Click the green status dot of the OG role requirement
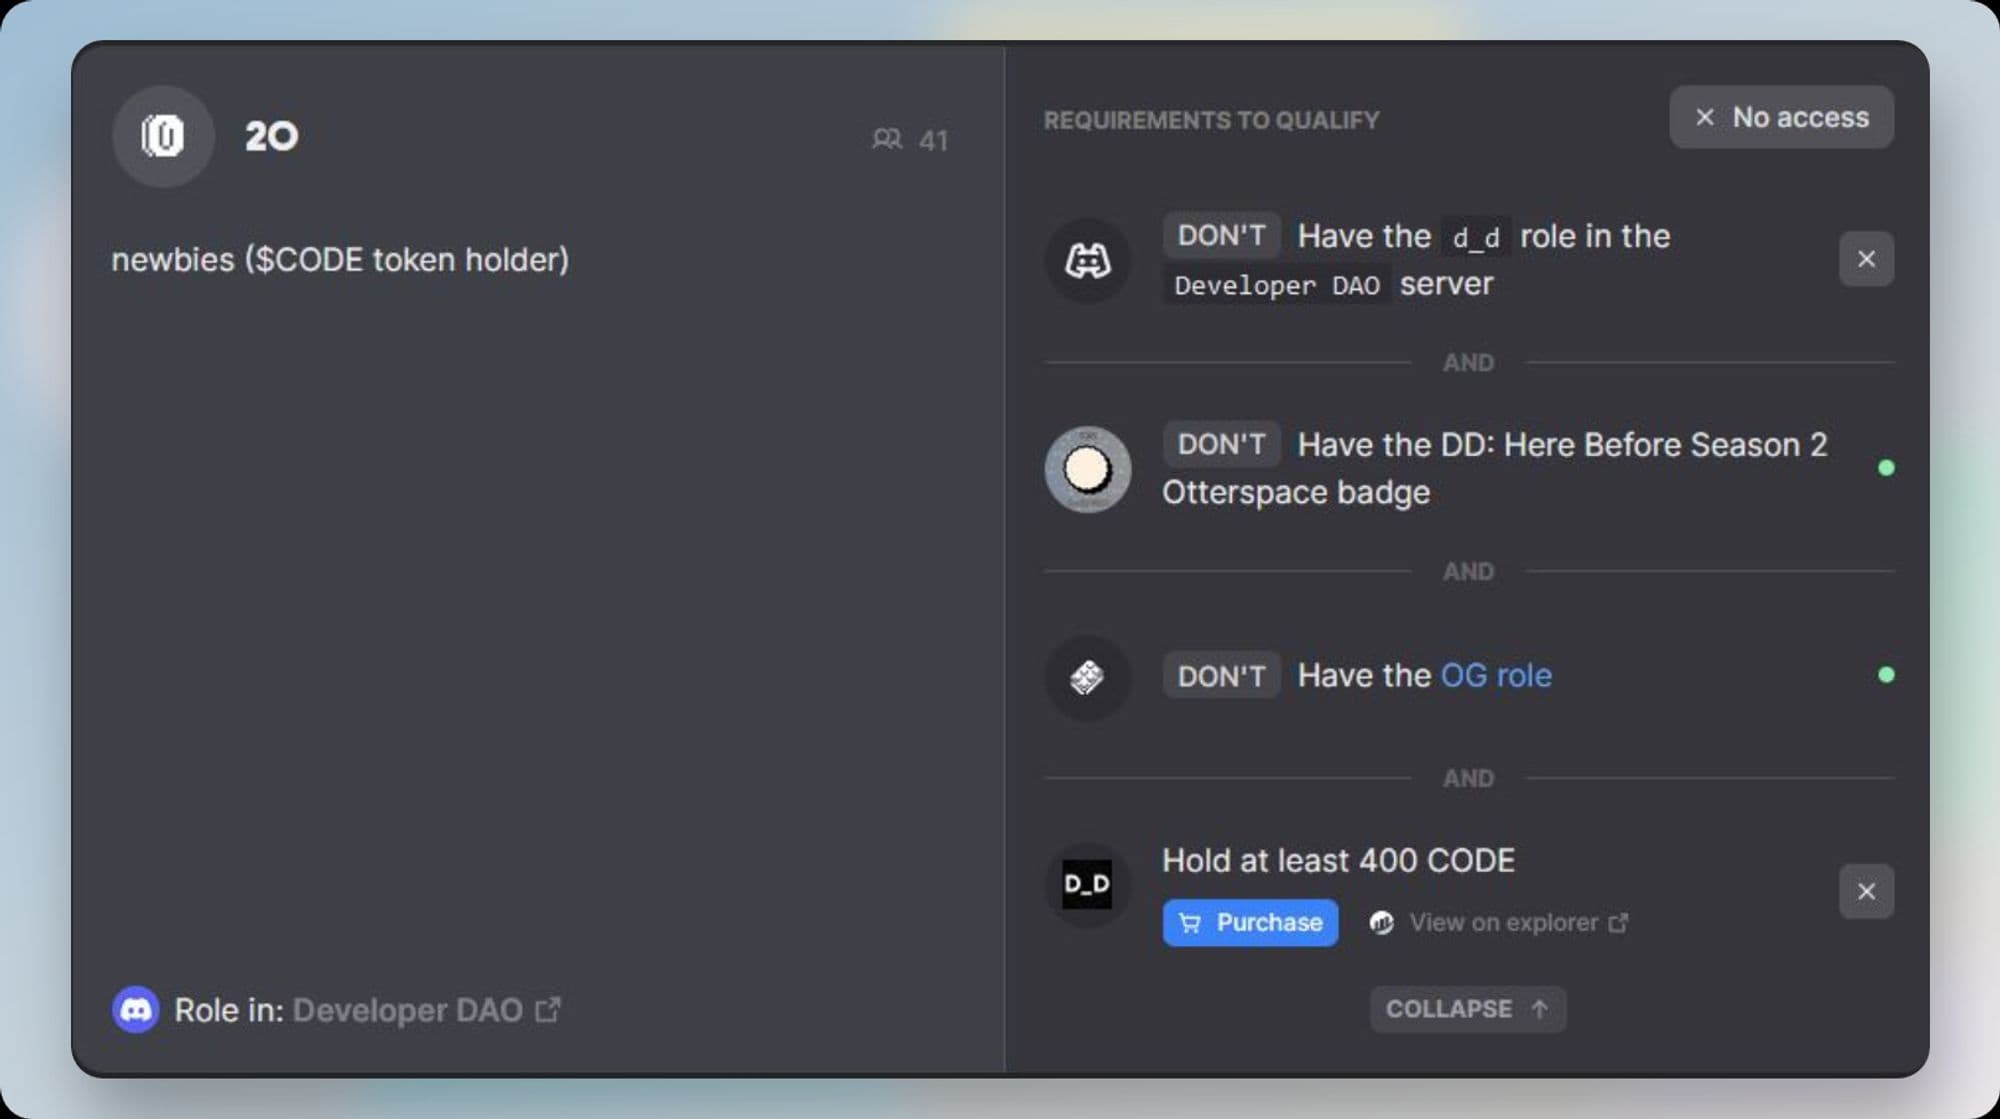This screenshot has width=2000, height=1119. pos(1886,675)
